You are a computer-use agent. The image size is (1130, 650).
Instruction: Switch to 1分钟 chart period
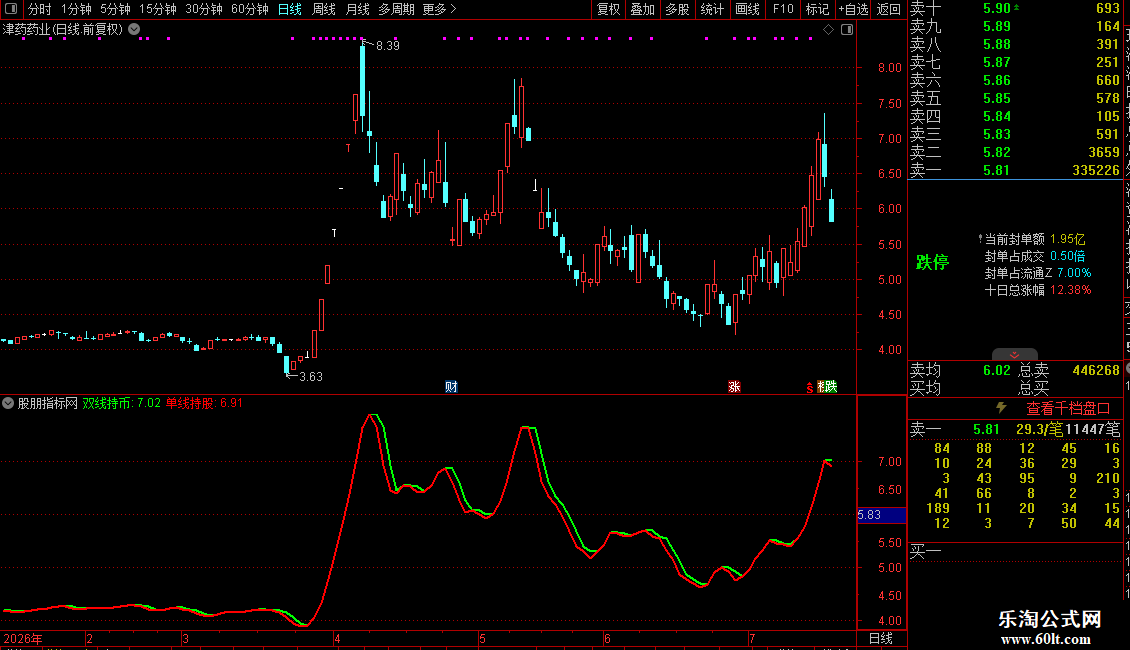tap(76, 9)
